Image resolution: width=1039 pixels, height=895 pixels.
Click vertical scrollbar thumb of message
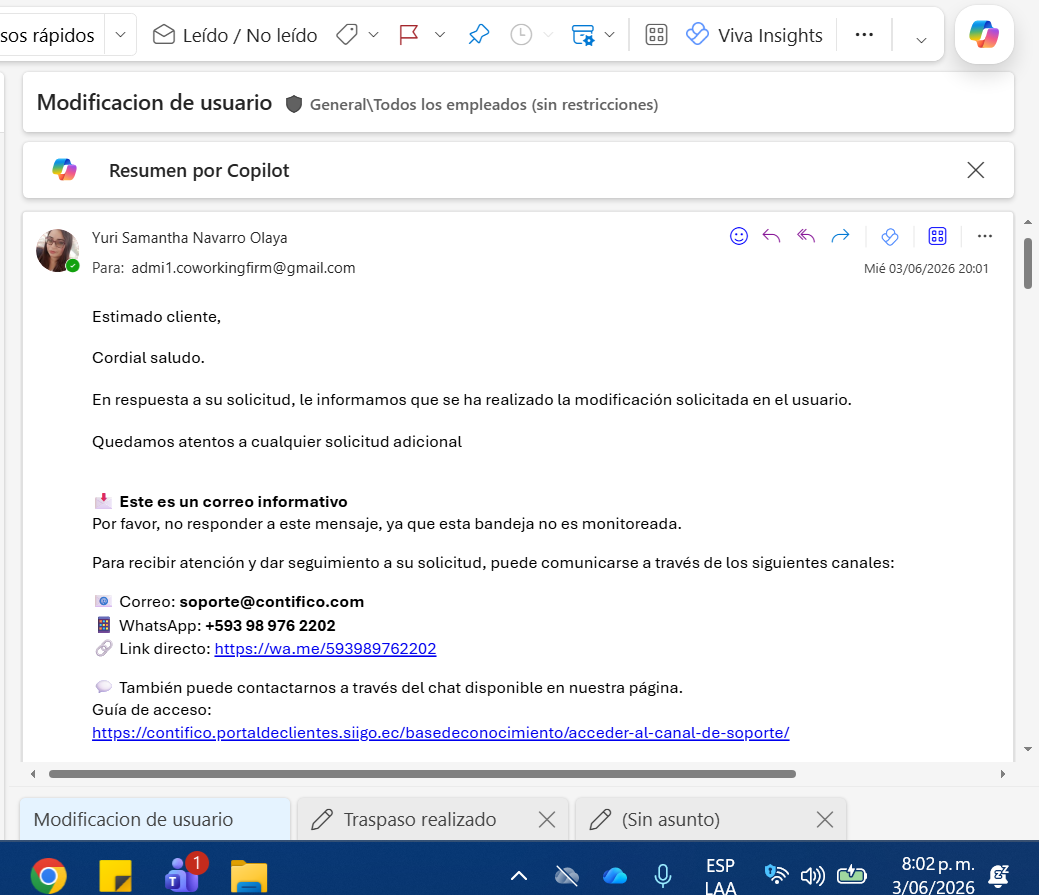(1028, 263)
